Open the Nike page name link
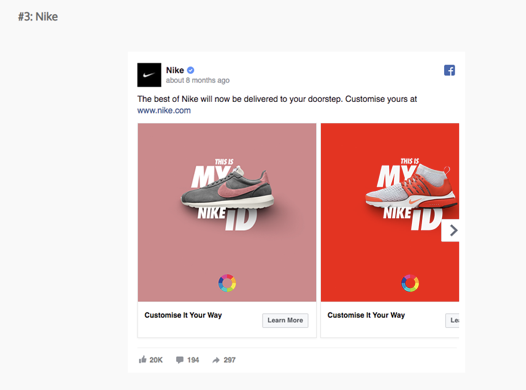This screenshot has height=390, width=526. [x=175, y=70]
